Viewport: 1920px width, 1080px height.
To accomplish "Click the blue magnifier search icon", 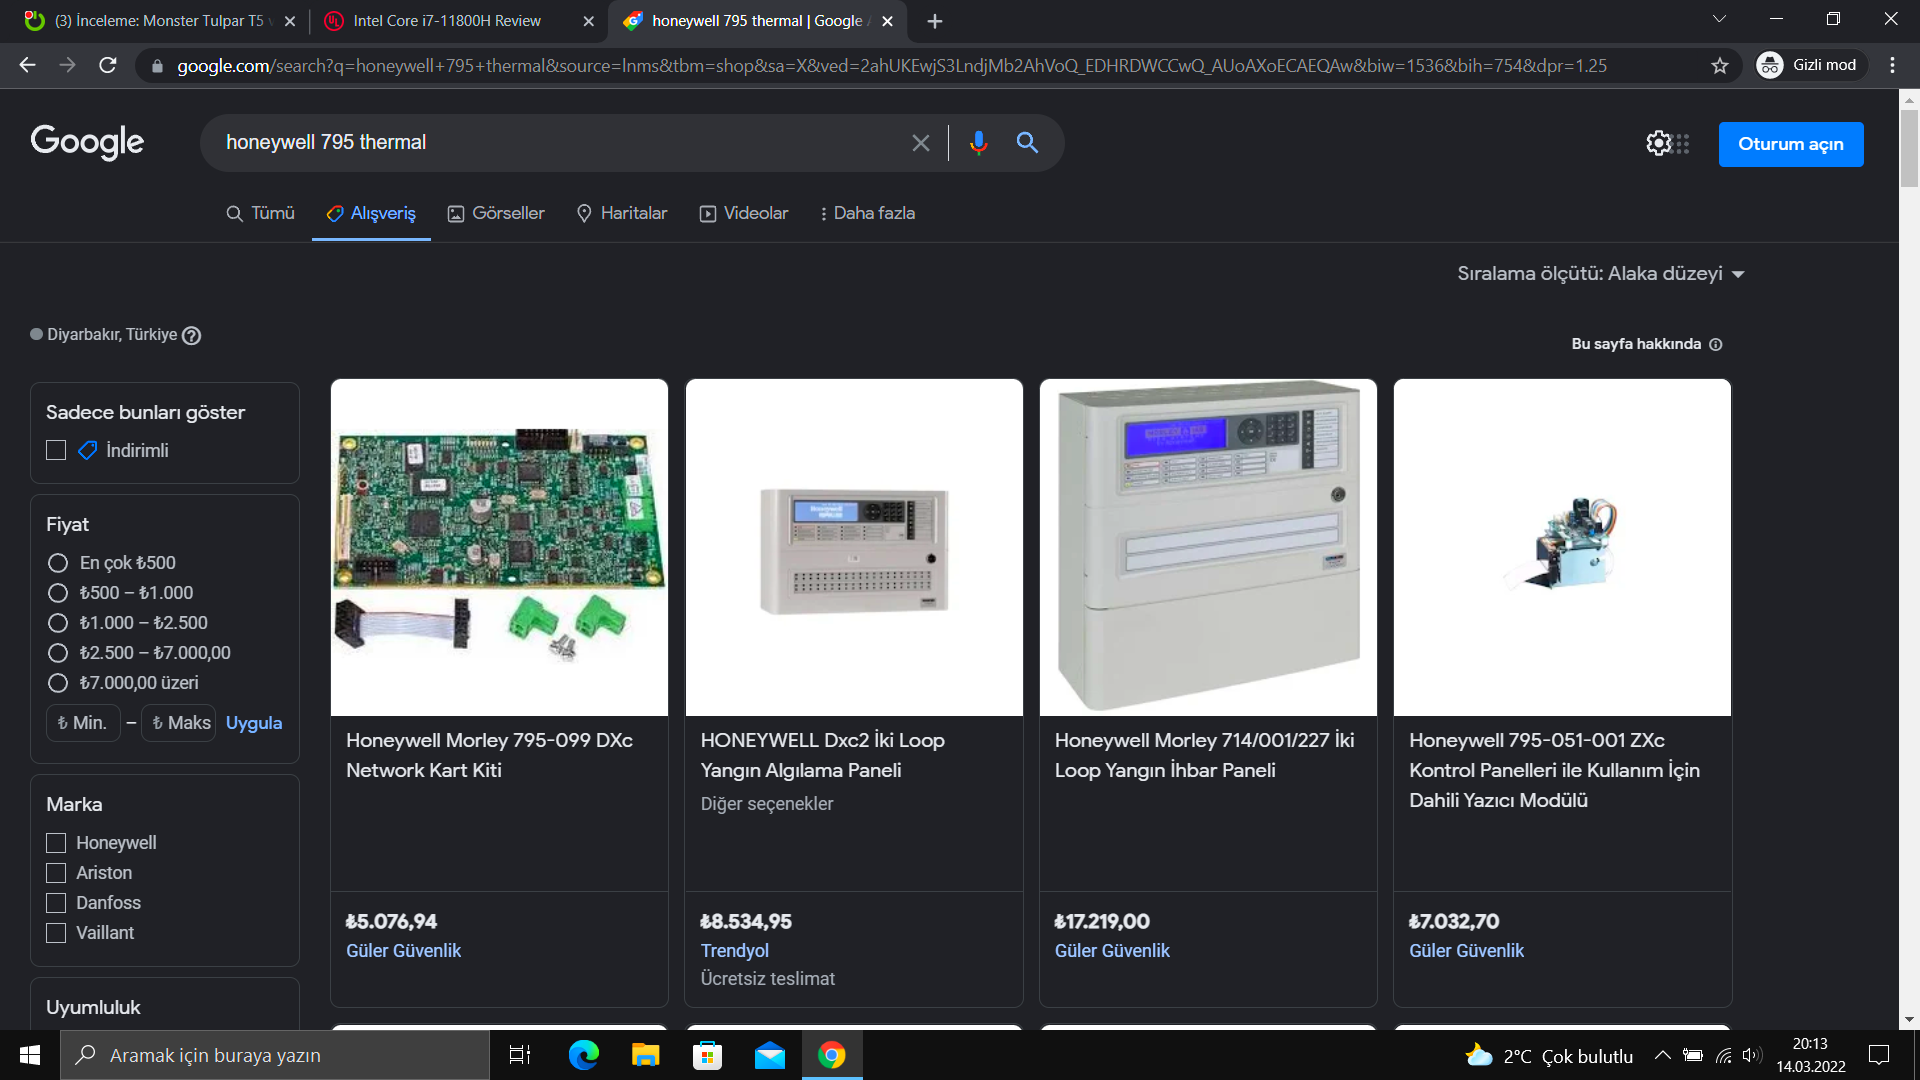I will (1027, 143).
